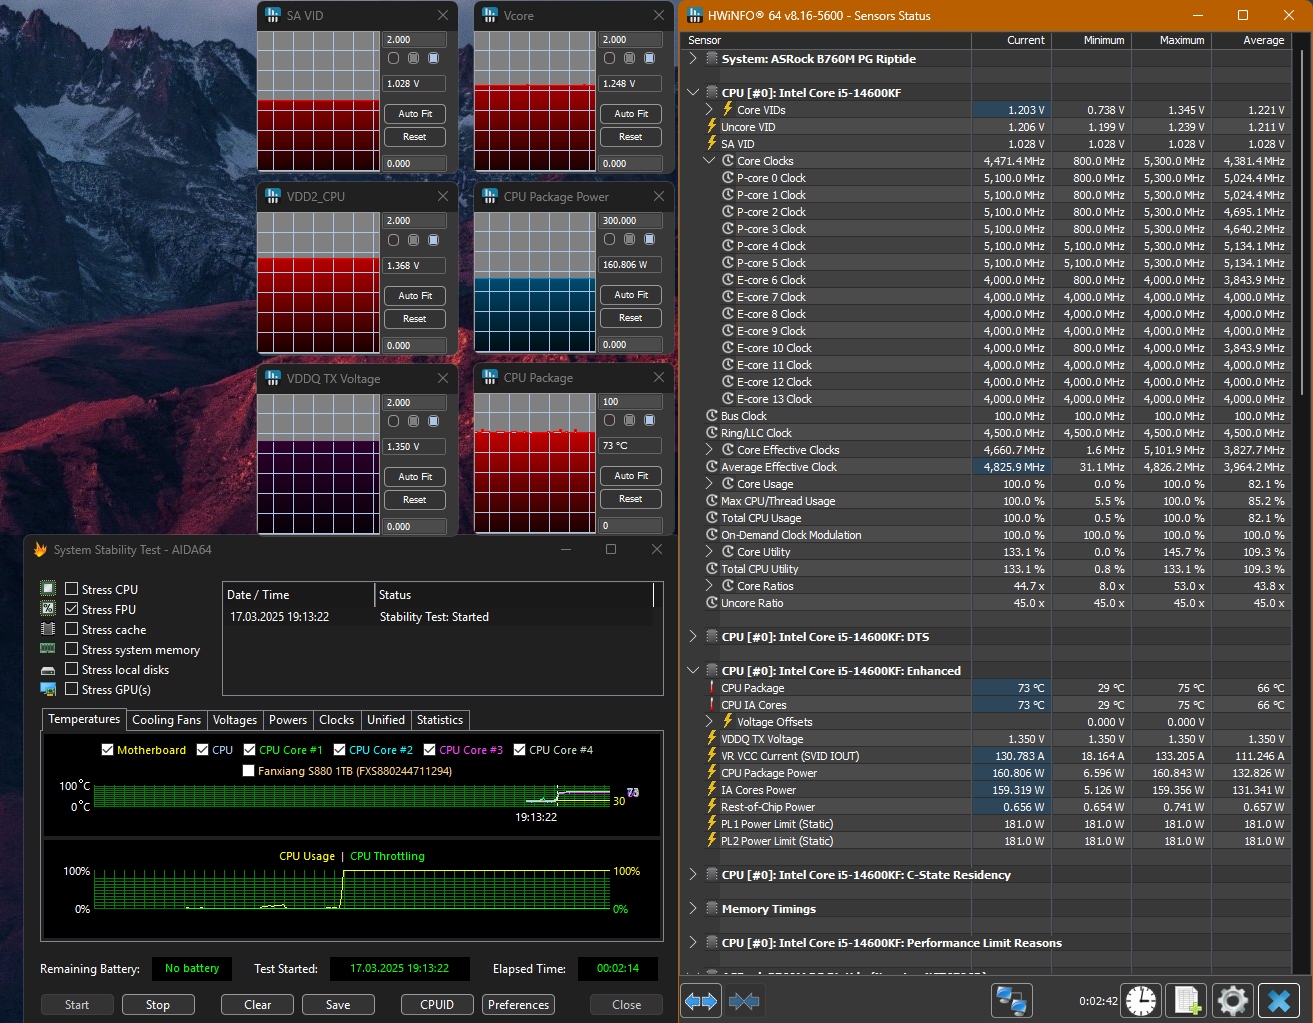Select the dark color option in CPU Package graph
Image resolution: width=1313 pixels, height=1023 pixels.
[x=609, y=421]
